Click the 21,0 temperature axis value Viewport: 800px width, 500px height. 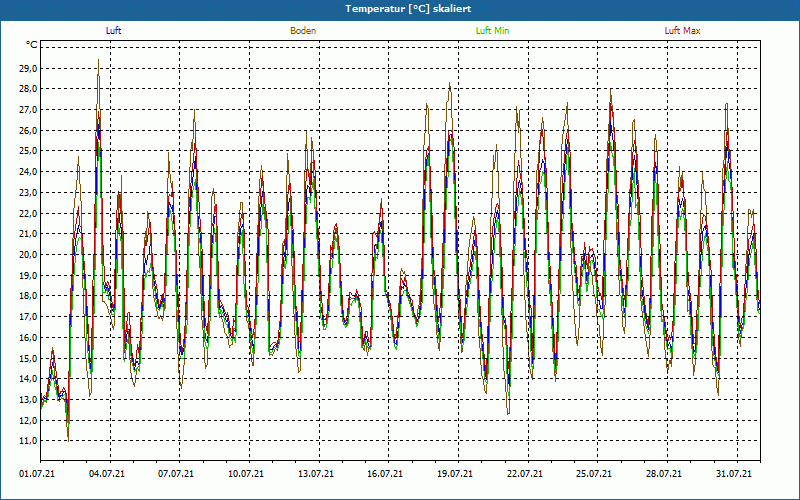pos(28,234)
